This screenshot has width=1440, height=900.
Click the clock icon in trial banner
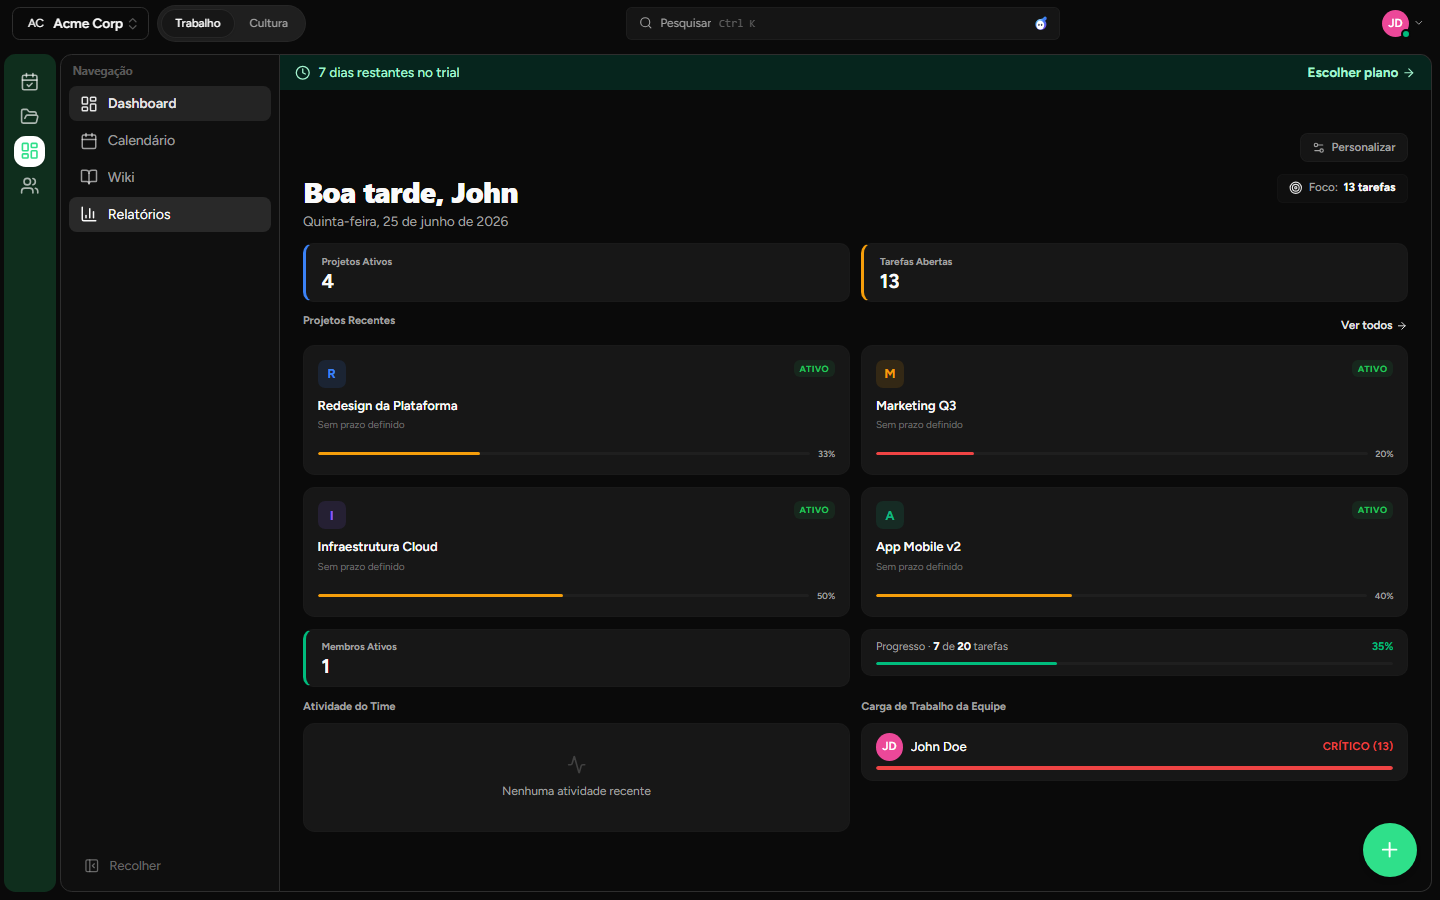point(303,73)
